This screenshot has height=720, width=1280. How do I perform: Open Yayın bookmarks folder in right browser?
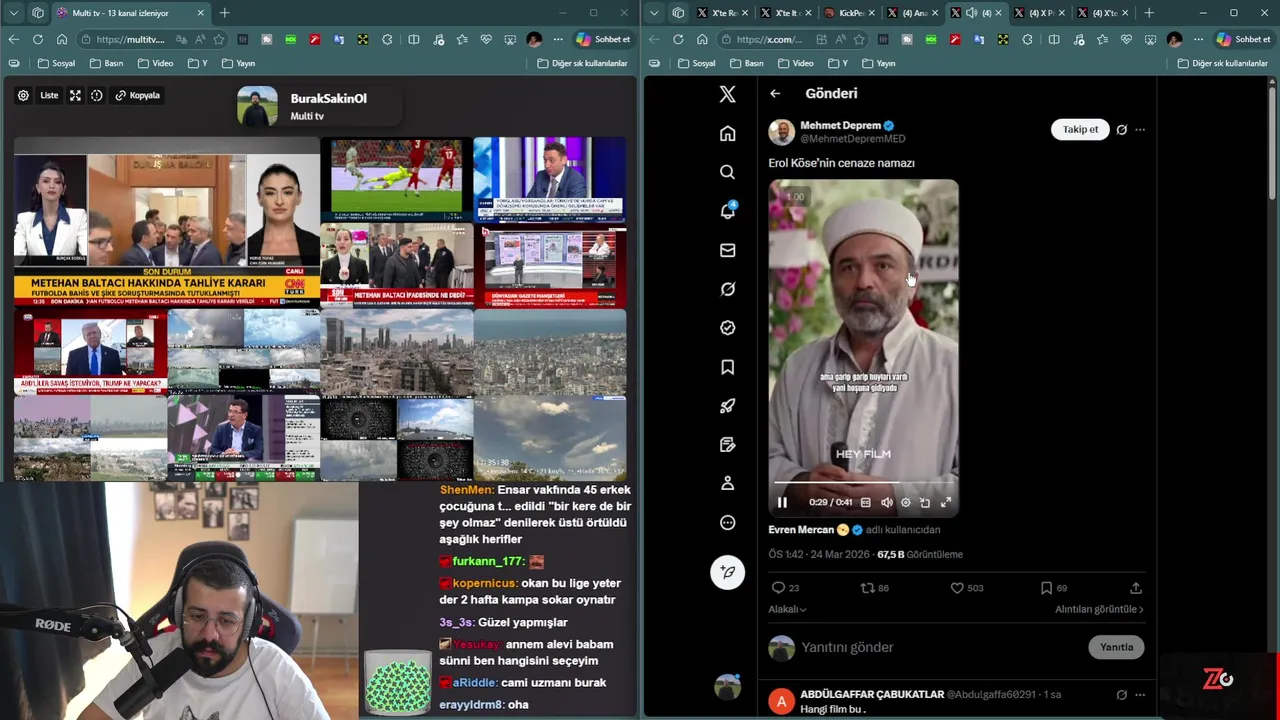pos(877,63)
